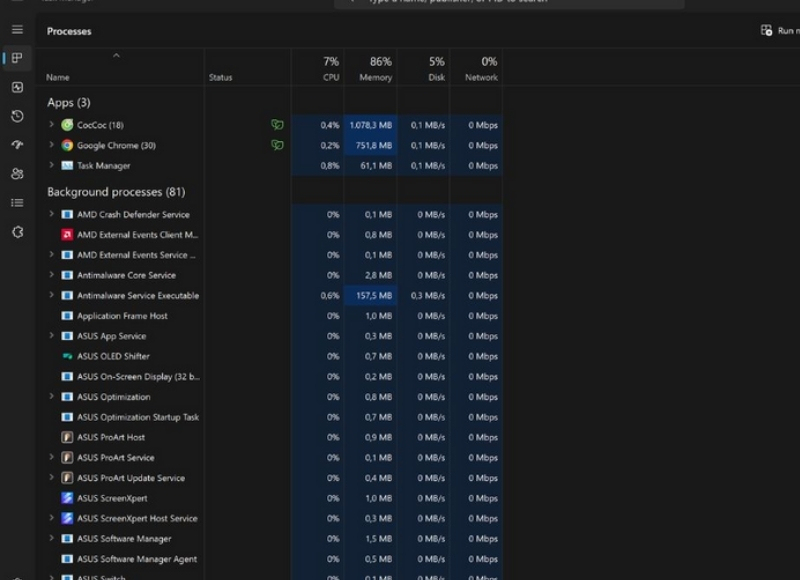
Task: Expand the ASUS App Service row
Action: [x=51, y=336]
